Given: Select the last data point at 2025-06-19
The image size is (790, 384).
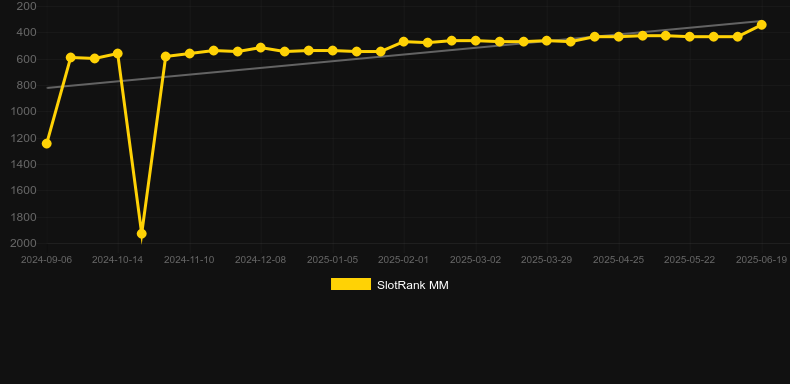Looking at the screenshot, I should (761, 25).
